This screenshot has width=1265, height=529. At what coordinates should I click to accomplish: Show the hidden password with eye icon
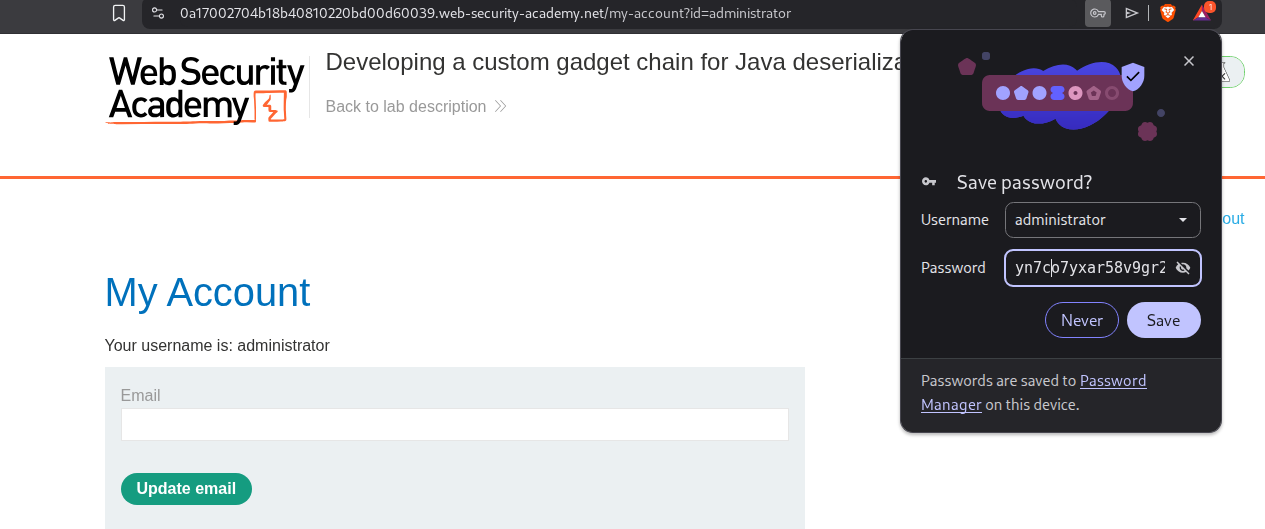pos(1183,268)
